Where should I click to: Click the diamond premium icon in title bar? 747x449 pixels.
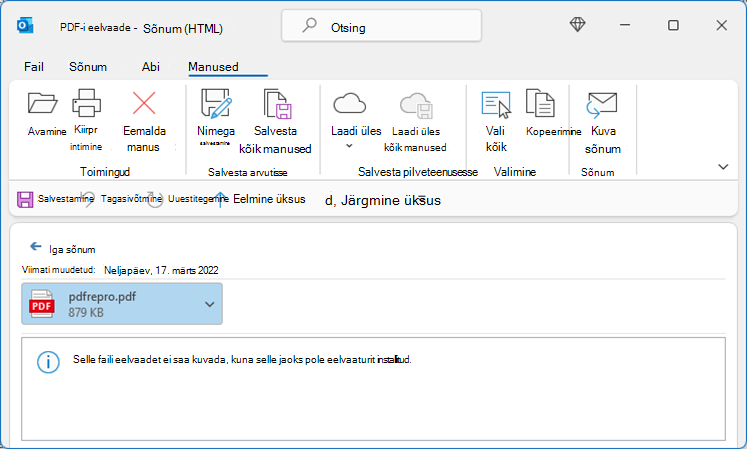tap(577, 24)
